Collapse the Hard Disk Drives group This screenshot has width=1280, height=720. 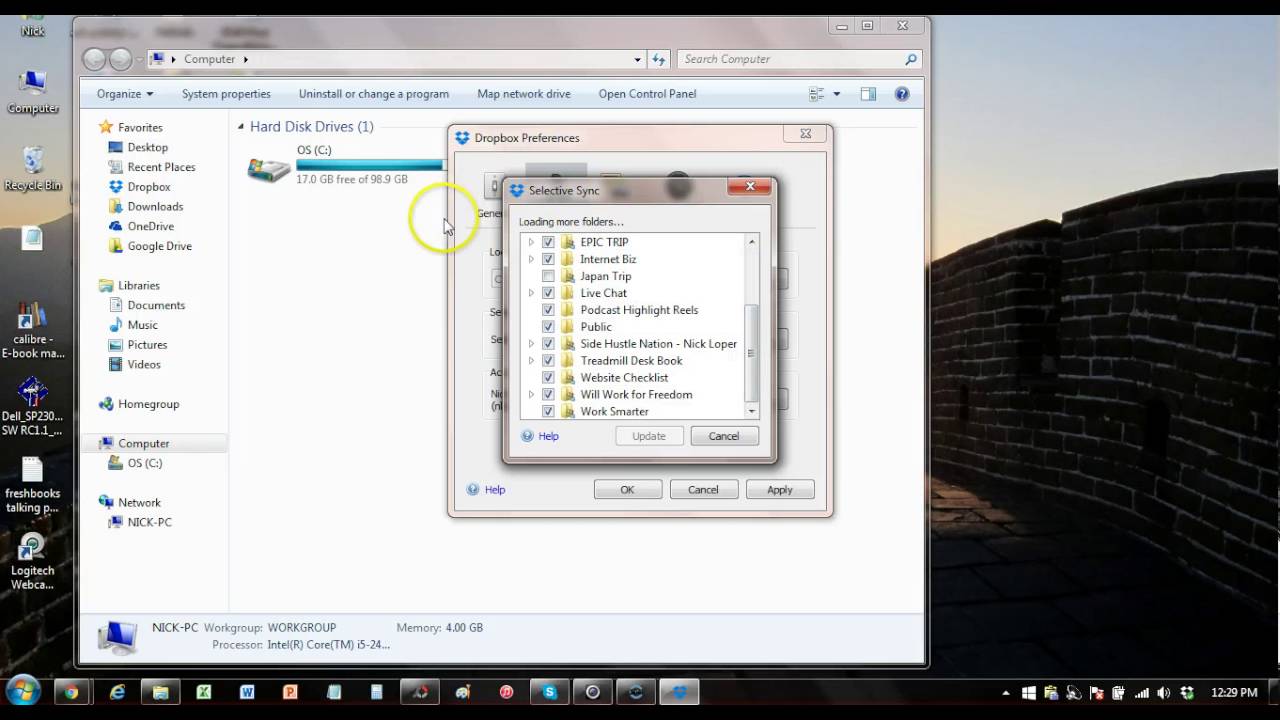(x=241, y=127)
